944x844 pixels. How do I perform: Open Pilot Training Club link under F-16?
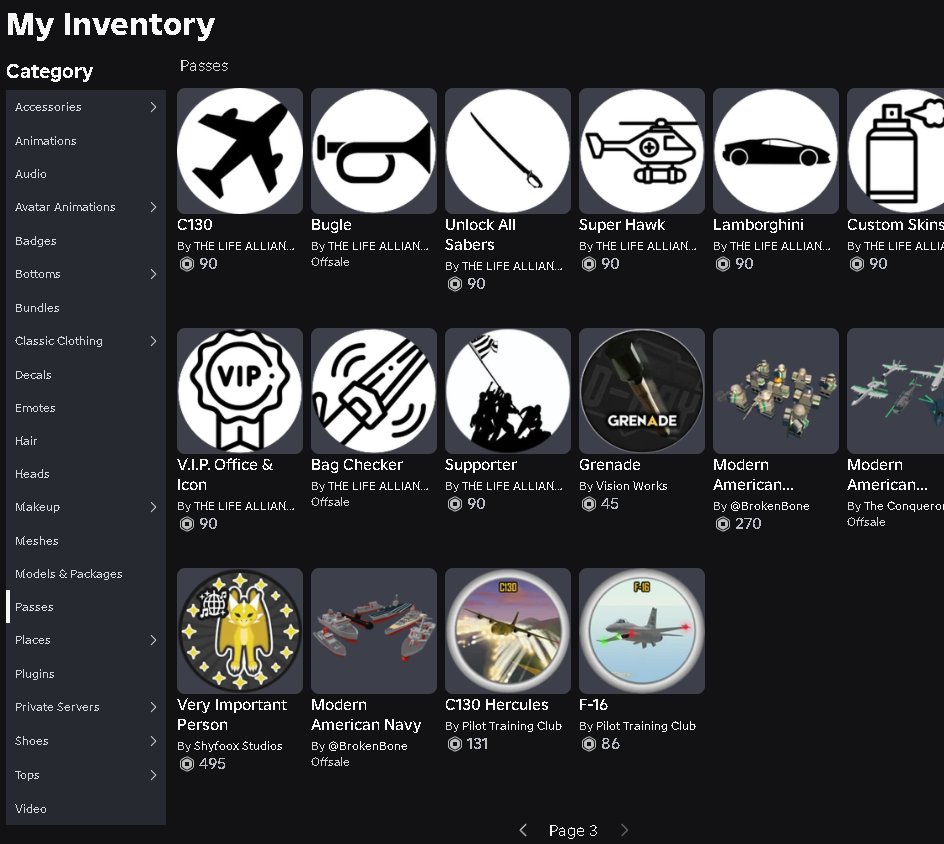tap(645, 726)
